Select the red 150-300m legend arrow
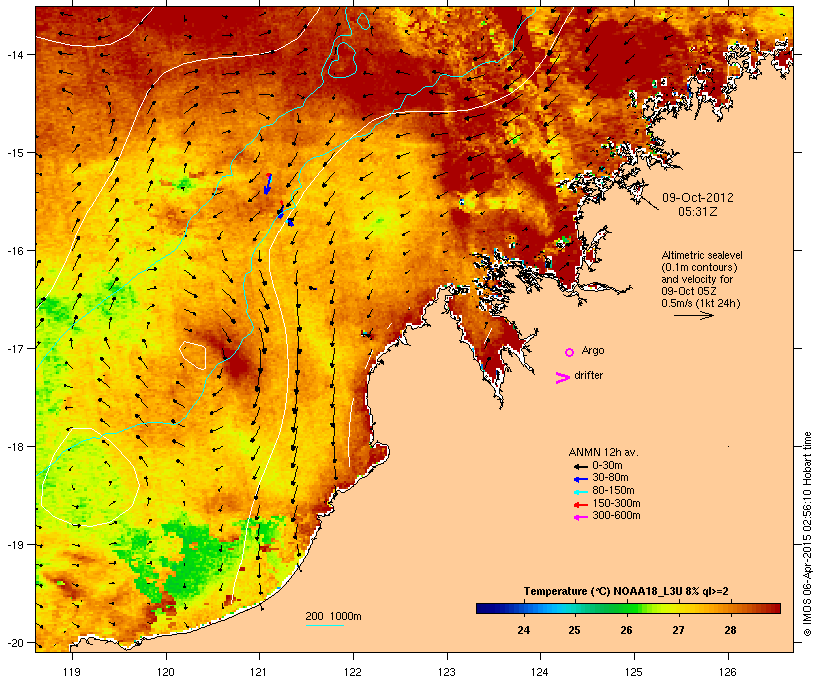The width and height of the screenshot is (820, 680). (581, 505)
